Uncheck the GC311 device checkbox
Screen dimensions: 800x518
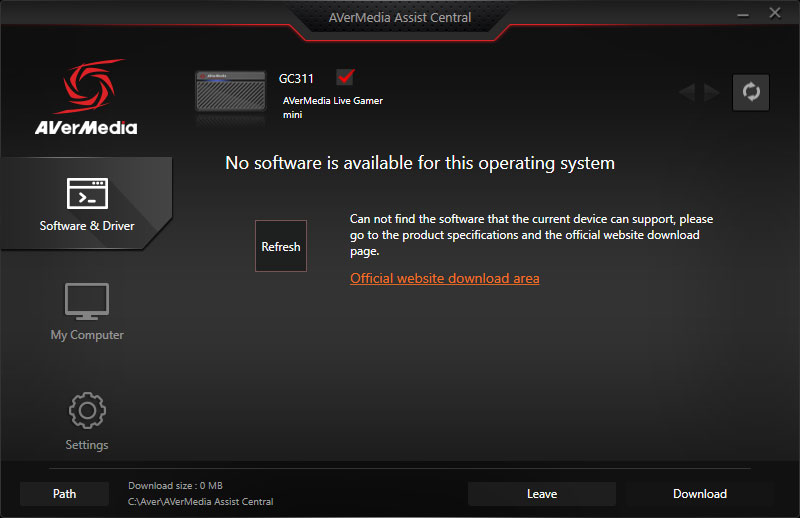(346, 77)
